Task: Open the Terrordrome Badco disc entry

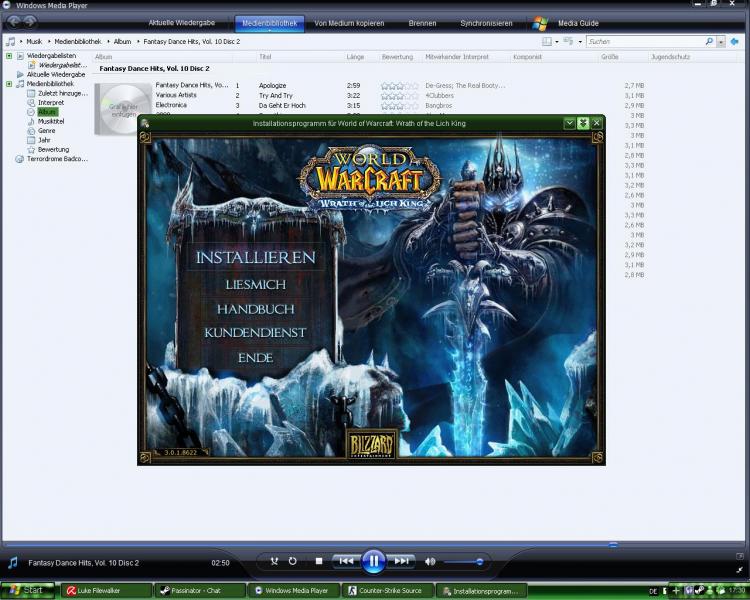Action: [57, 159]
